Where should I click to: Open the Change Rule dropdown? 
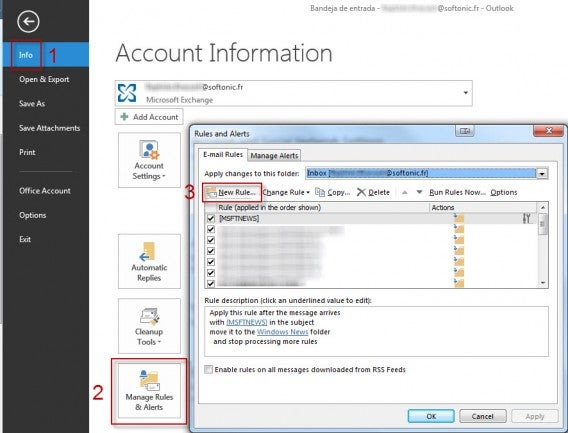286,192
